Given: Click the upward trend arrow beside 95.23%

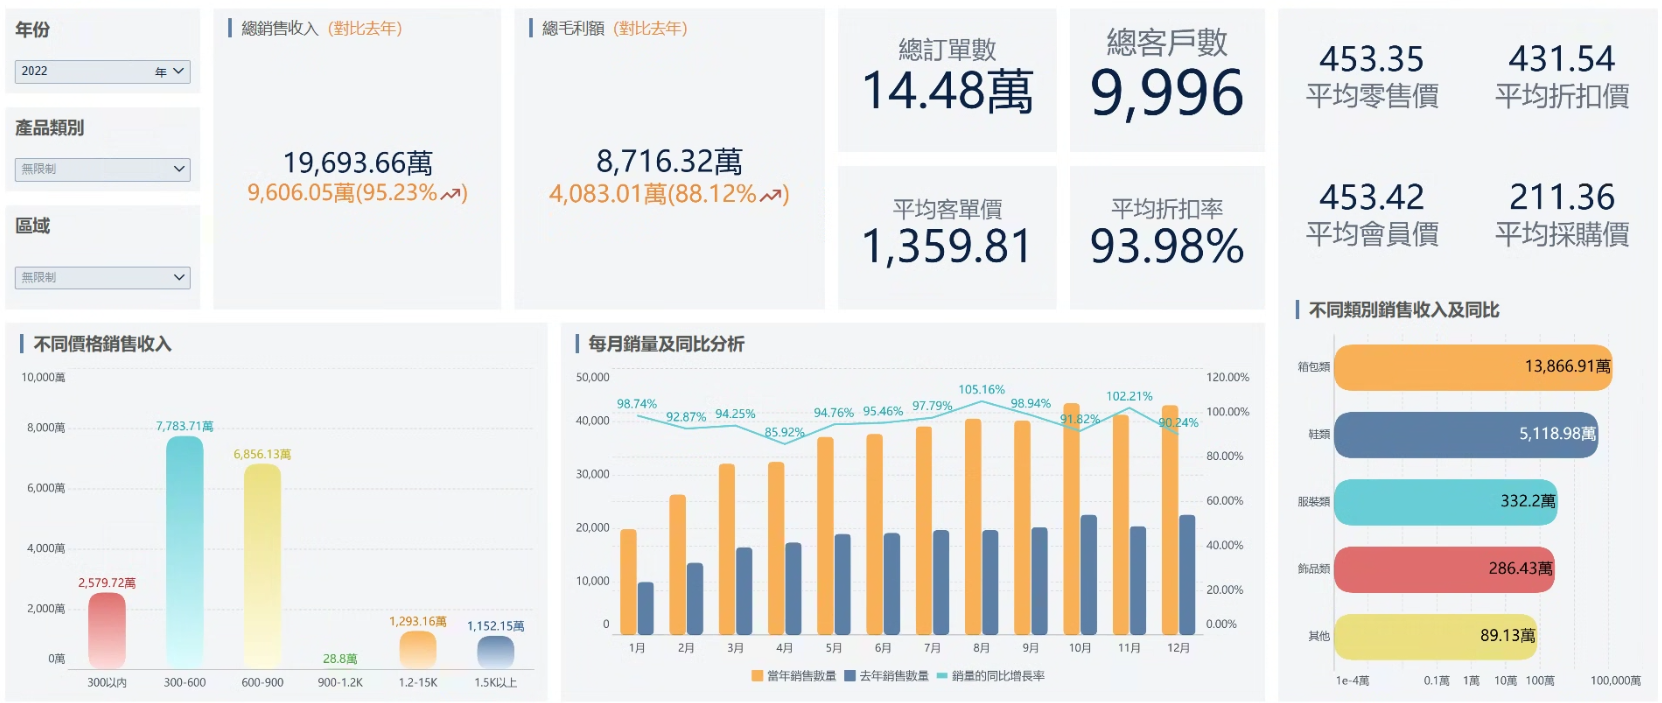Looking at the screenshot, I should coord(452,194).
